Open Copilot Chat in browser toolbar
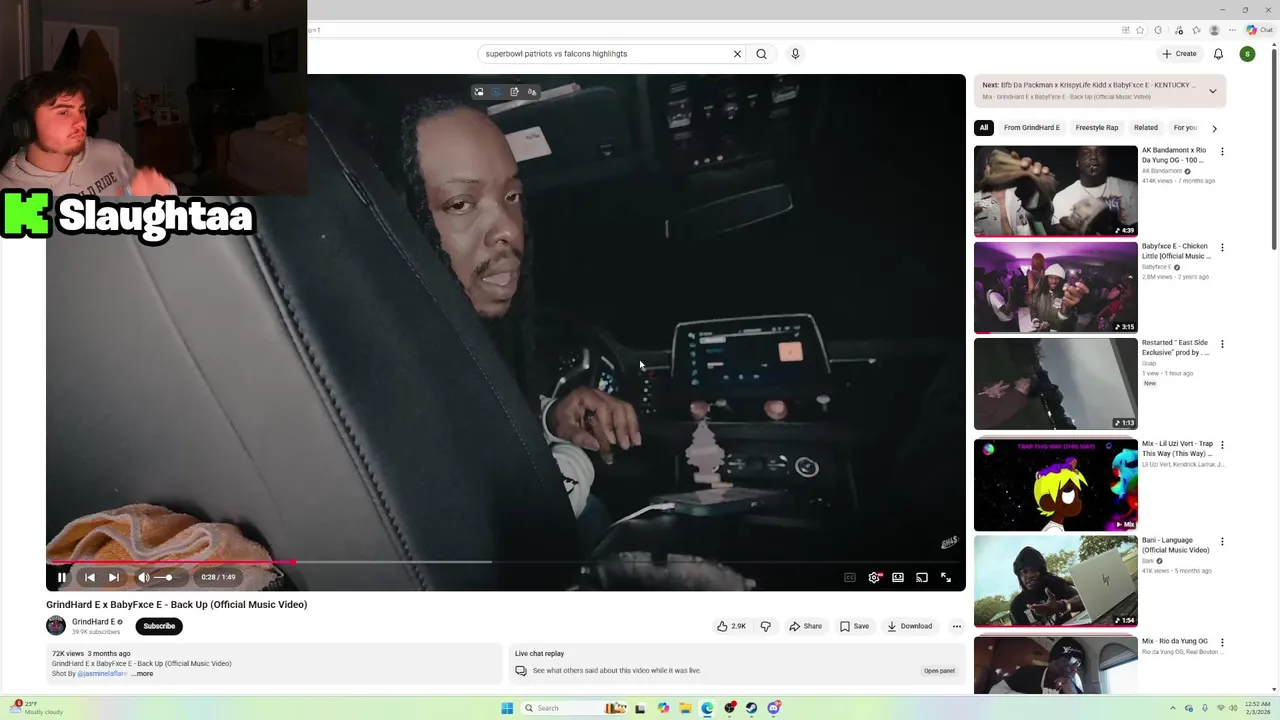 pos(1259,30)
